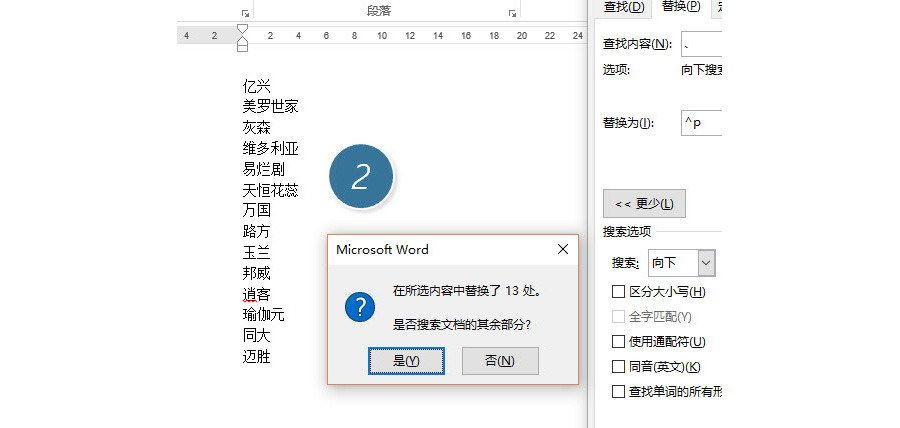Image resolution: width=900 pixels, height=428 pixels.
Task: Enable 同音(英文)(K) checkbox
Action: click(618, 366)
